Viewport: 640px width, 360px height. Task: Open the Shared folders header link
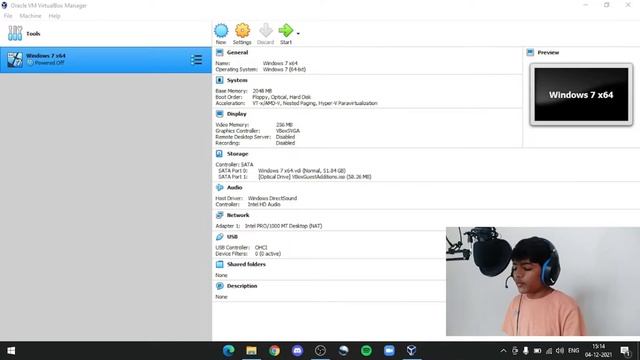tap(246, 264)
